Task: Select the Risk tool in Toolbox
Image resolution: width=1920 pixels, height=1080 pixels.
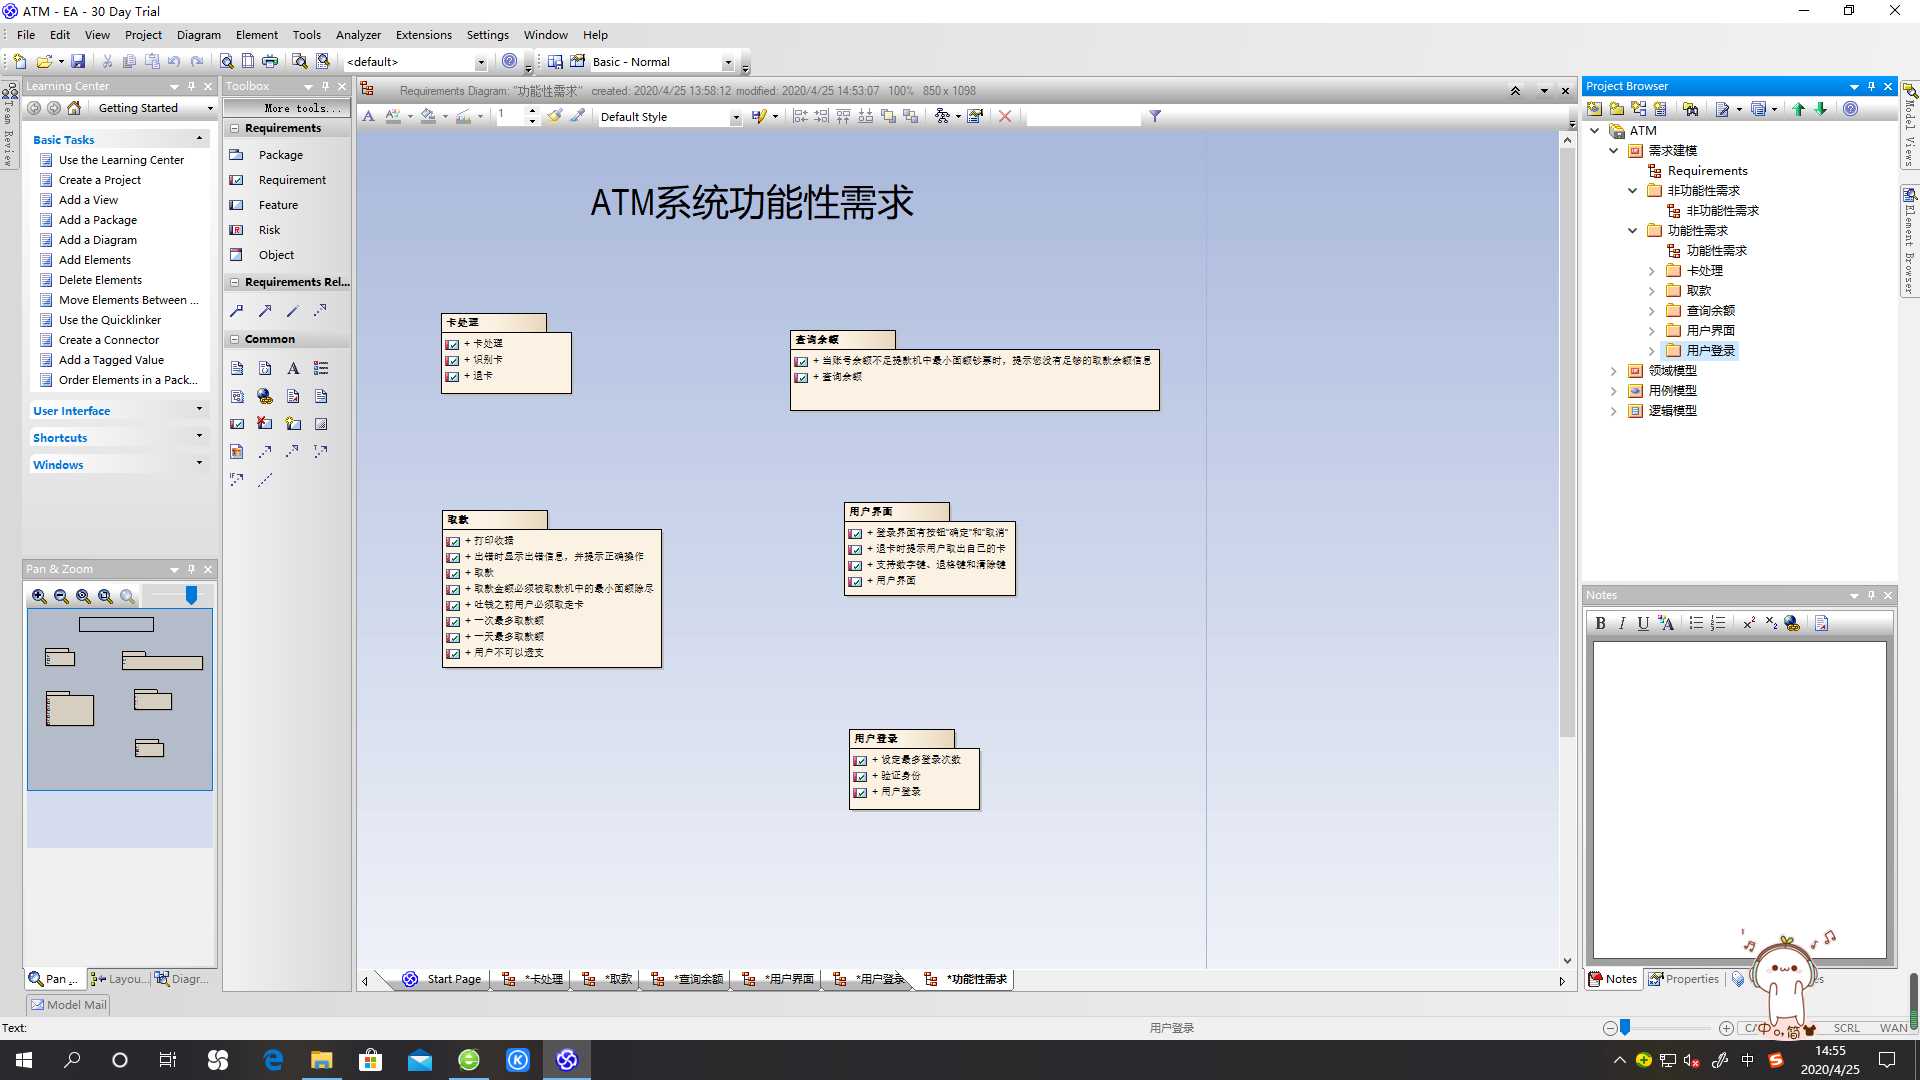Action: coord(269,230)
